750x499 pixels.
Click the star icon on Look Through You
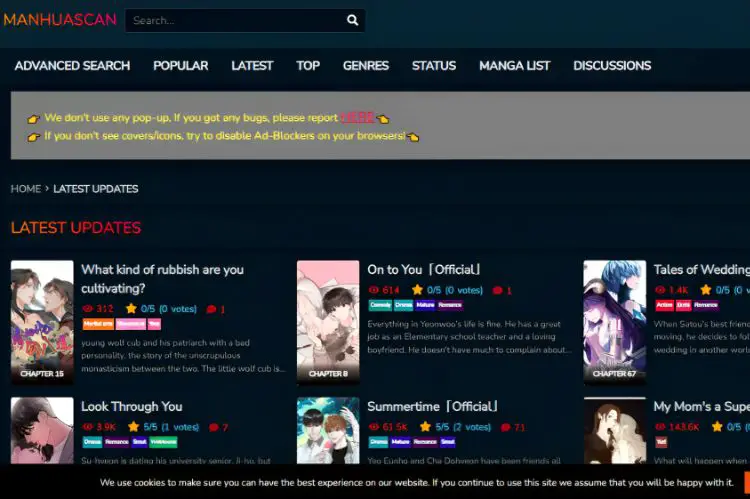(133, 426)
